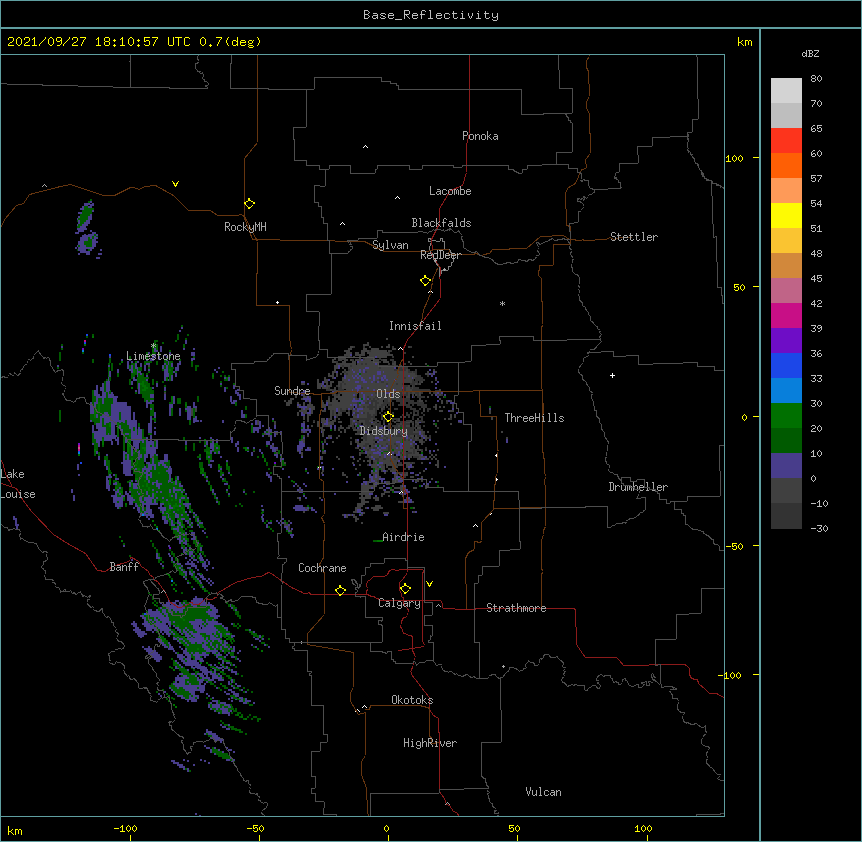Click the 100 tick label on the bottom axis
The height and width of the screenshot is (842, 862).
click(x=643, y=828)
